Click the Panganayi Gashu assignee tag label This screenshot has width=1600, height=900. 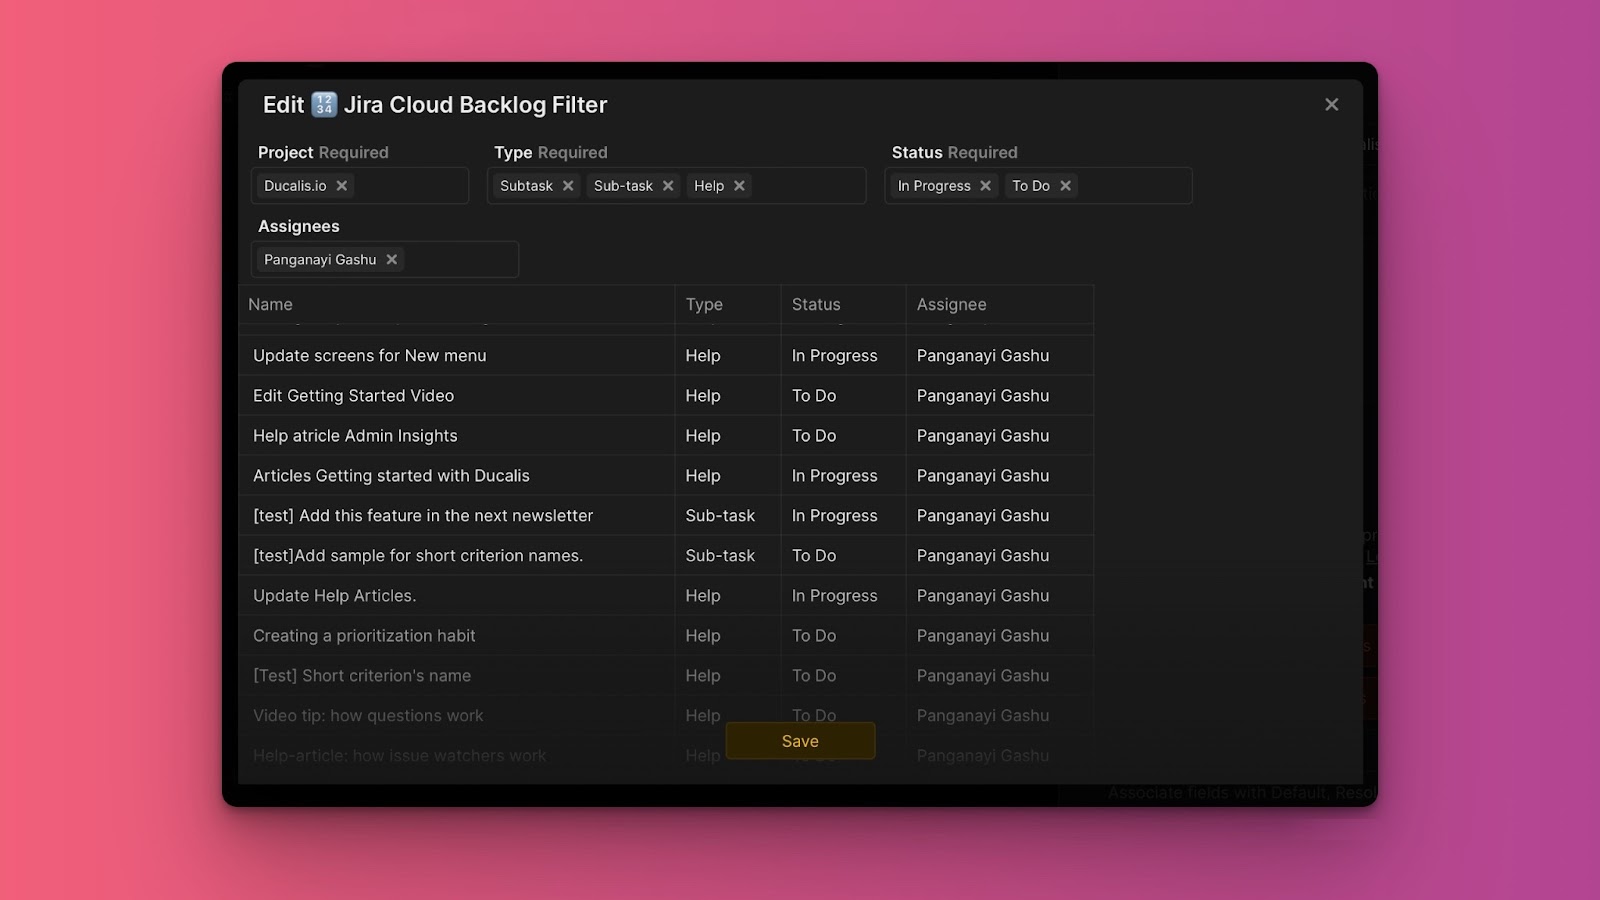coord(320,260)
